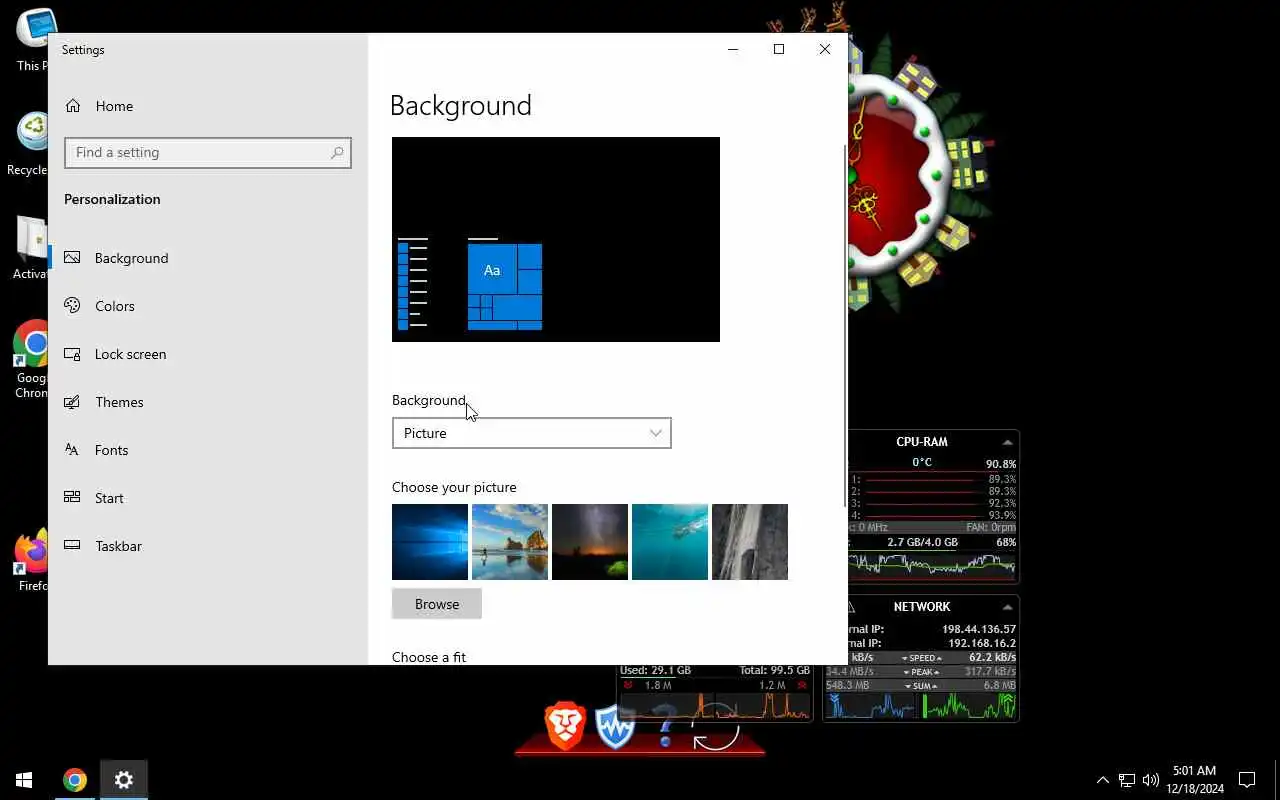Screen dimensions: 1280x800
Task: Open Chrome from the taskbar
Action: [75, 780]
